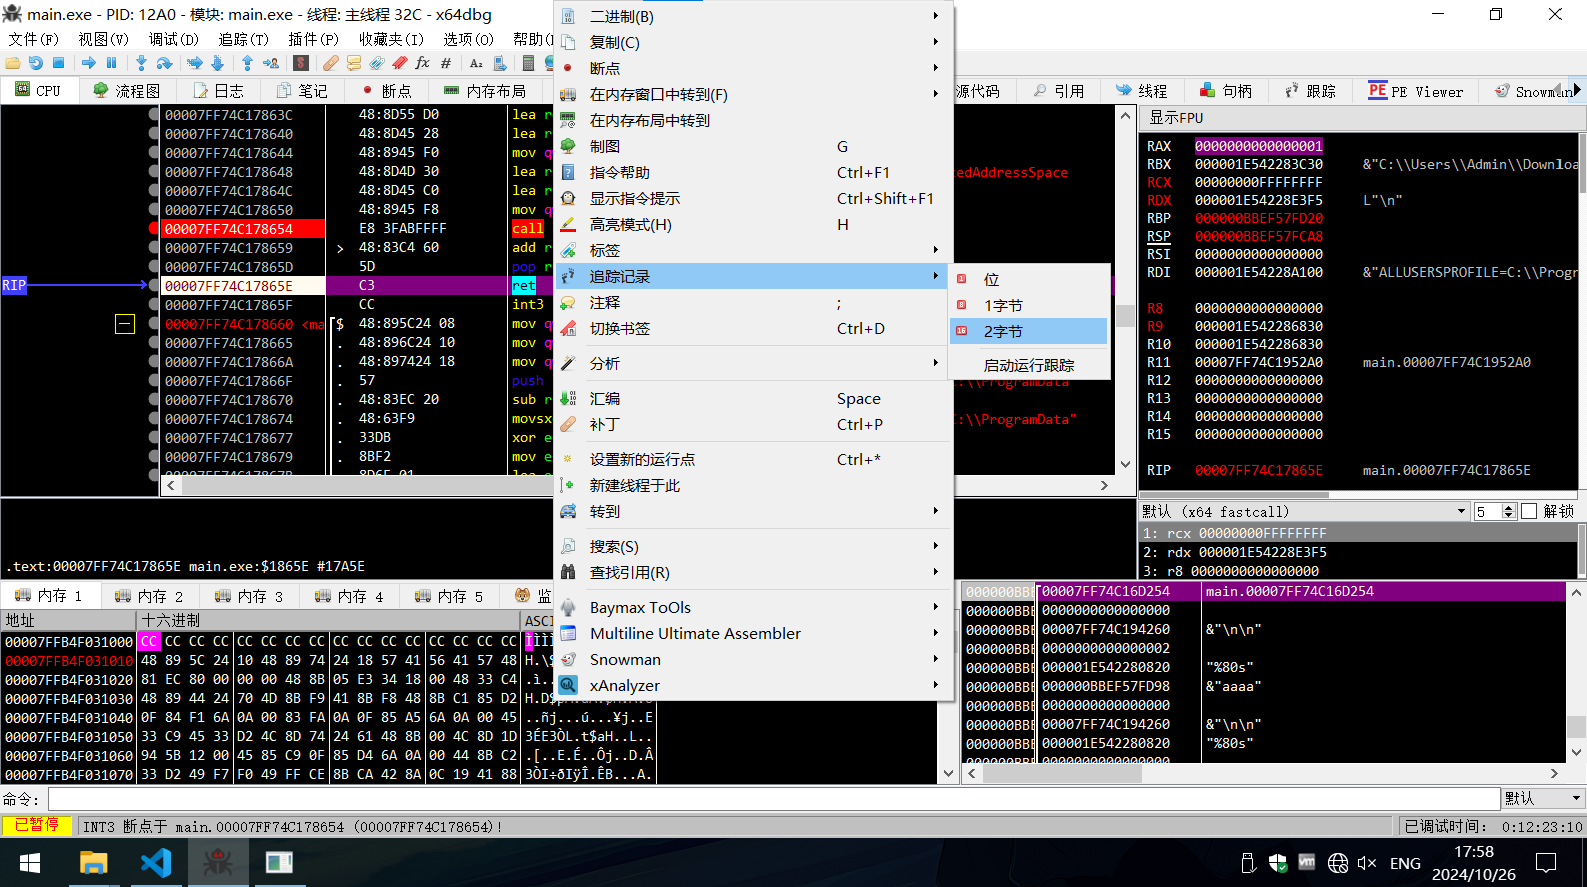The image size is (1587, 887).
Task: Click the step over toolbar icon
Action: point(164,63)
